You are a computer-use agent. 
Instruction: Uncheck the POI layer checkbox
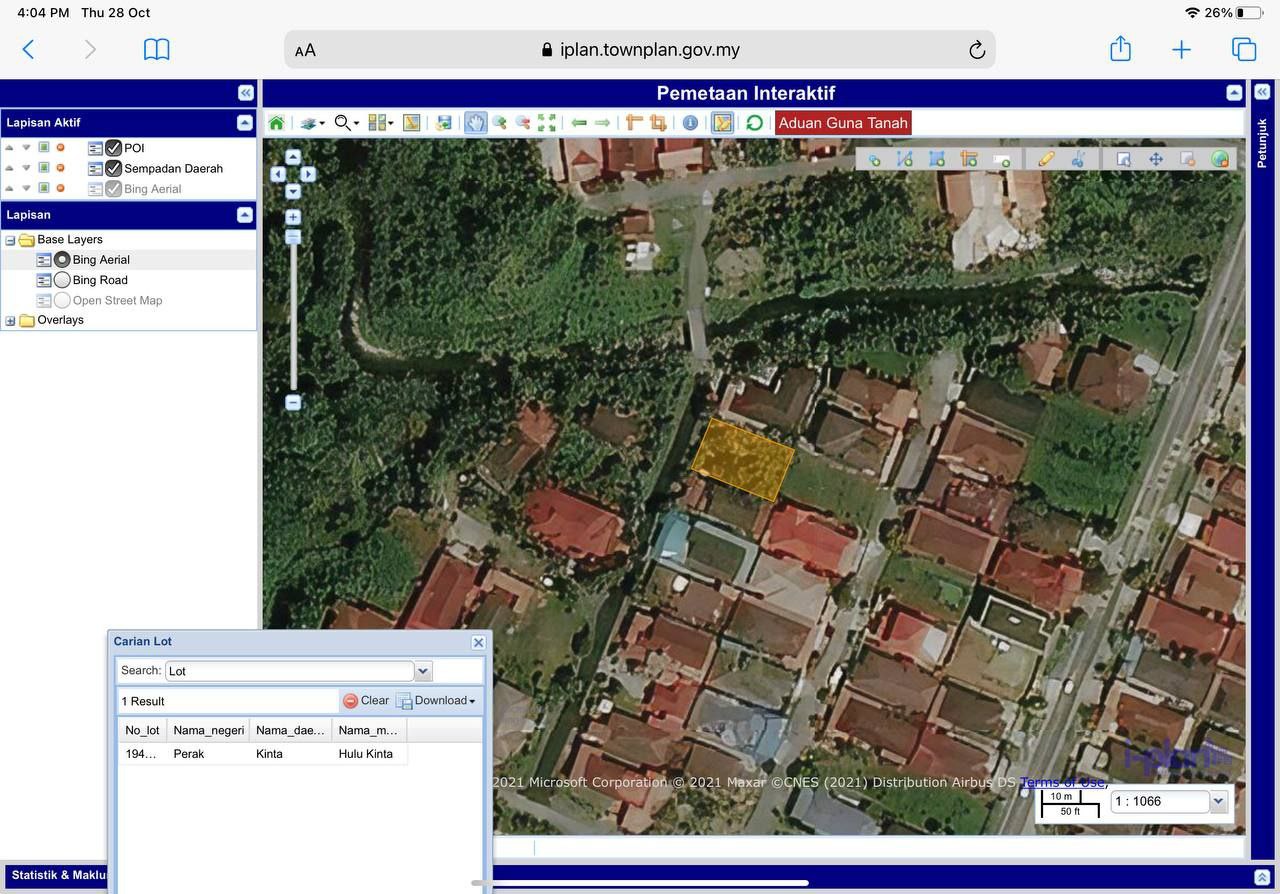(x=114, y=148)
